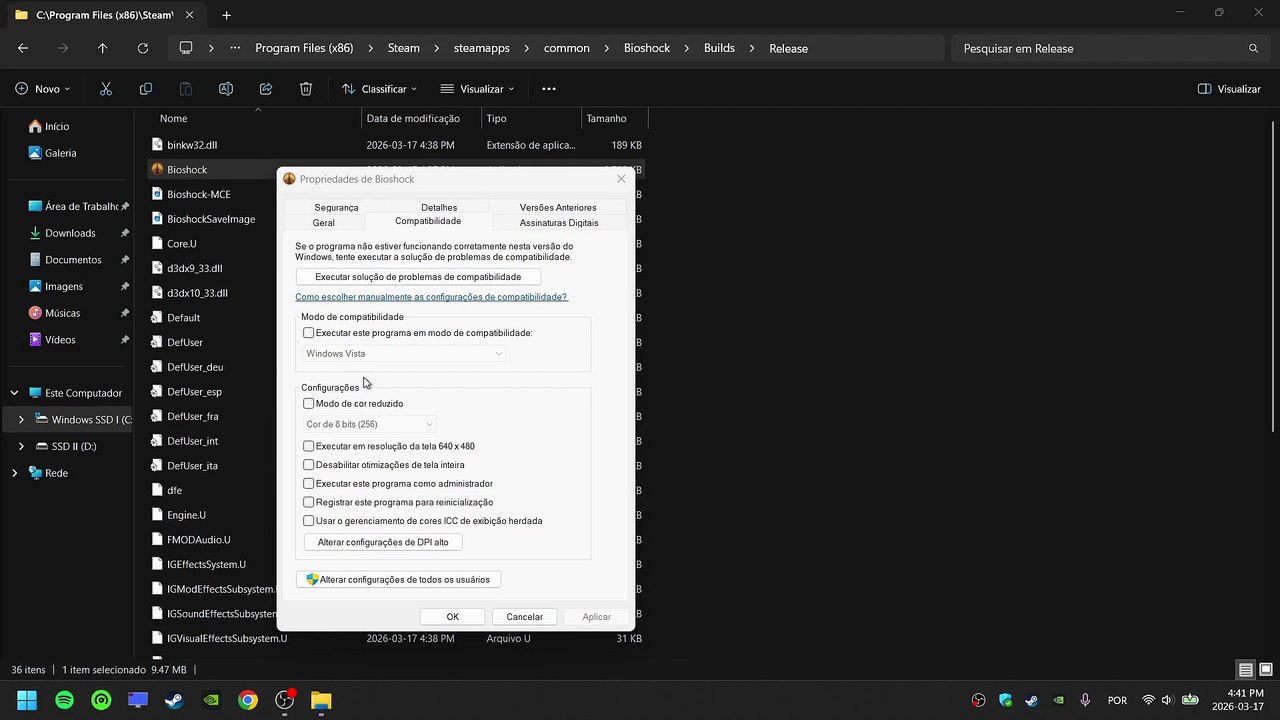Switch to the Versões Anteriores tab

558,207
